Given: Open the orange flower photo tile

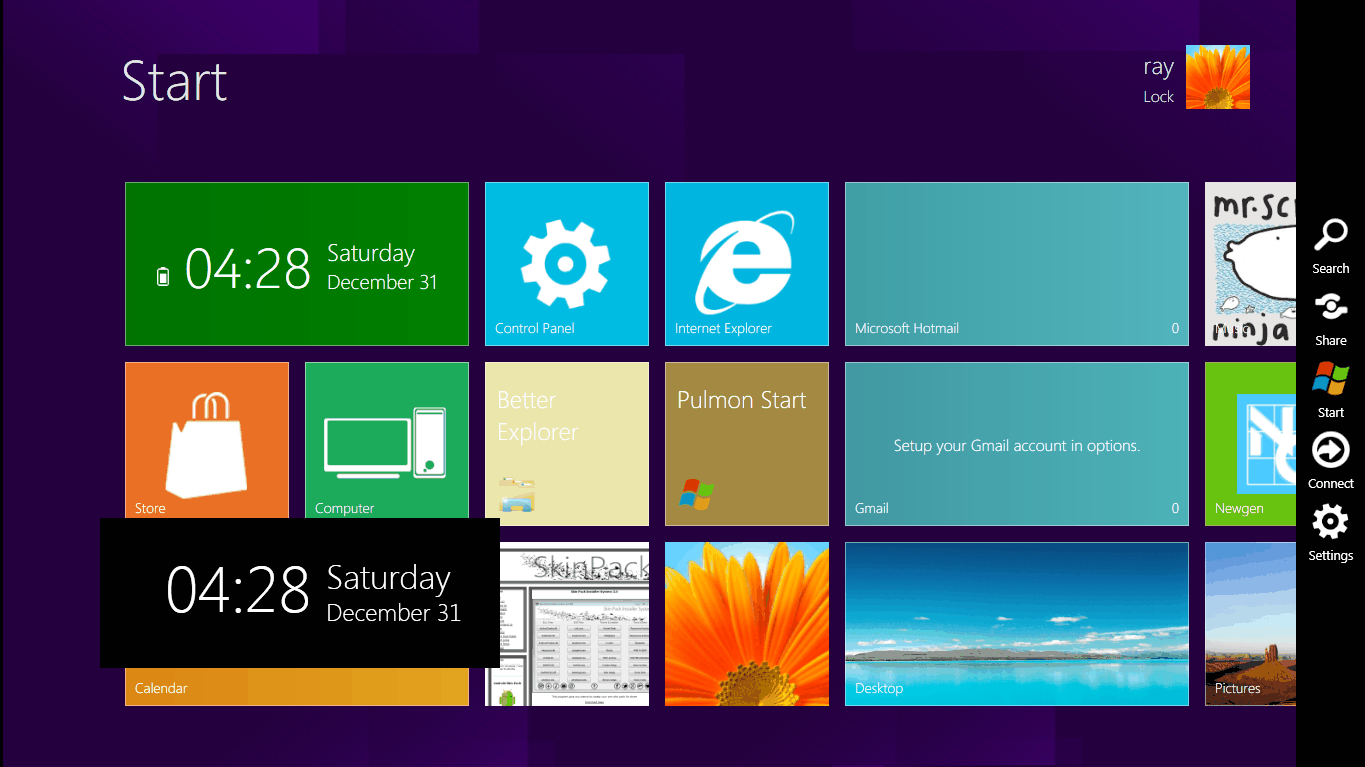Looking at the screenshot, I should [746, 623].
